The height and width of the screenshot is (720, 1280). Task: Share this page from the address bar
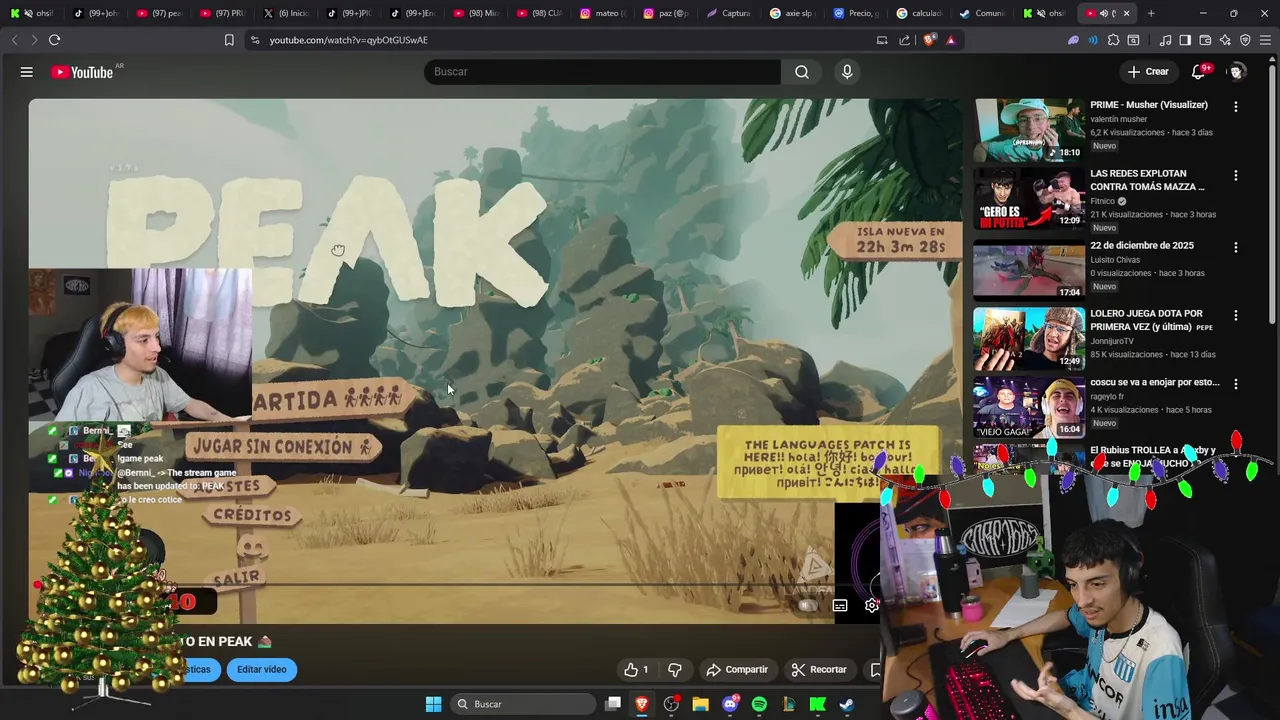905,40
